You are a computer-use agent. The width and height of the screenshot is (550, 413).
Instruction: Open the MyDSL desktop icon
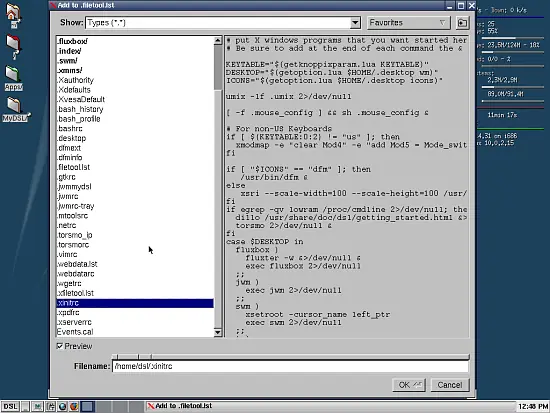(14, 109)
